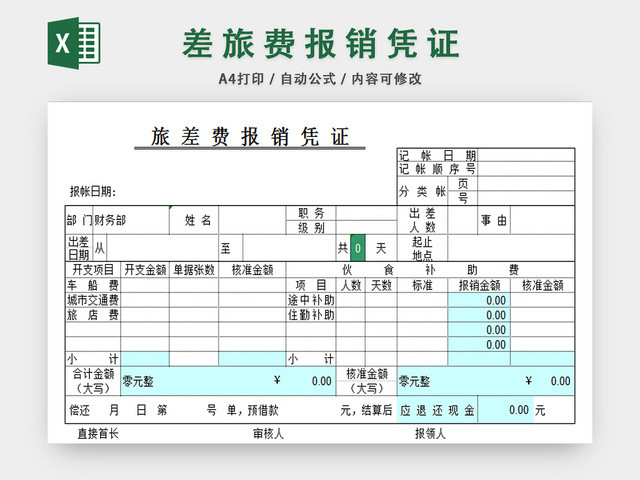Select the 财务部 department cell

pyautogui.click(x=131, y=220)
